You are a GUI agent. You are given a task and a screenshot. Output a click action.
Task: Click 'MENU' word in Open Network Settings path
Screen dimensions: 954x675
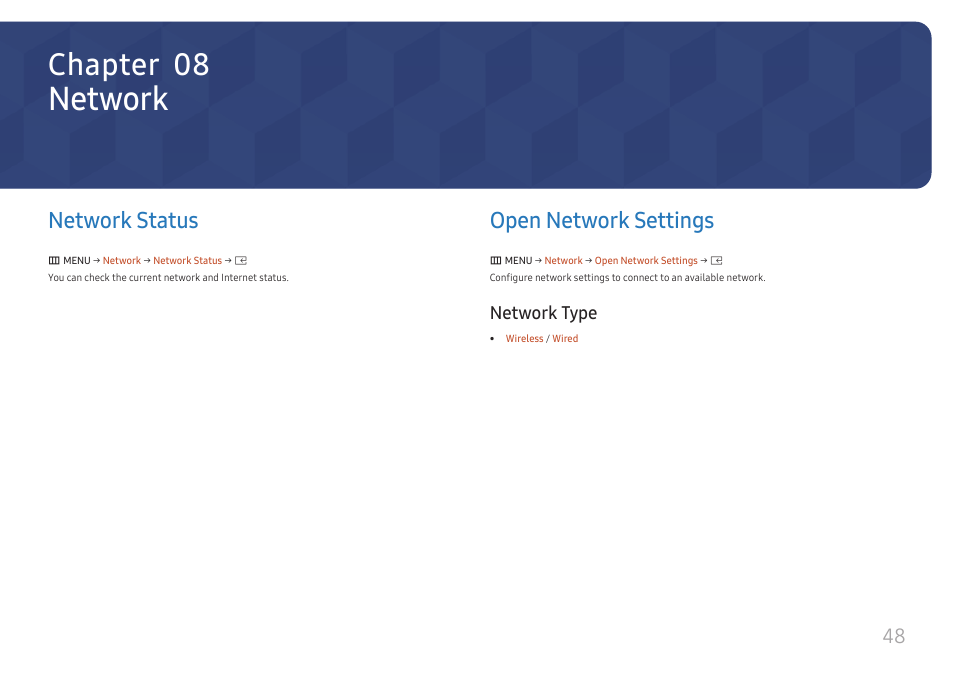pos(518,261)
